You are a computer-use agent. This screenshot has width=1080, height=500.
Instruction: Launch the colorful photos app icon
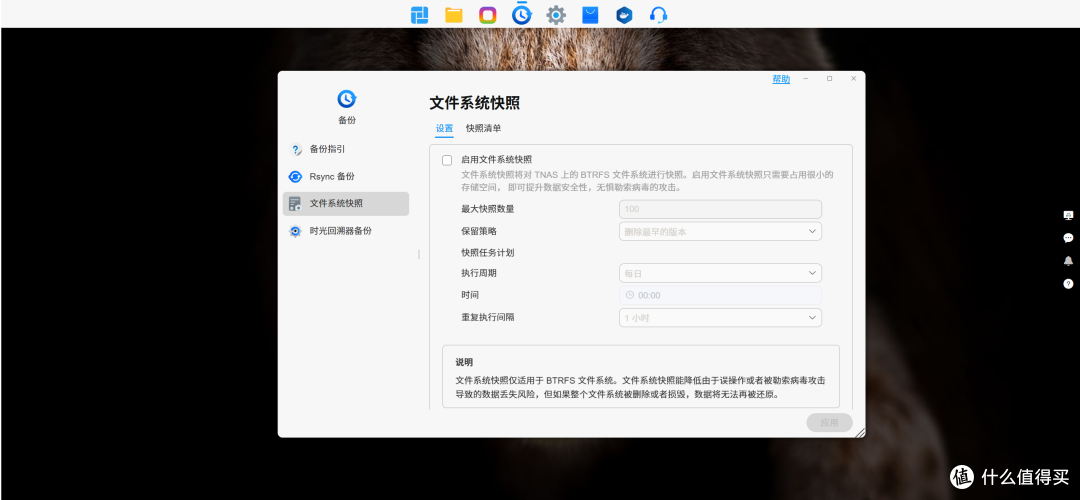[x=488, y=14]
